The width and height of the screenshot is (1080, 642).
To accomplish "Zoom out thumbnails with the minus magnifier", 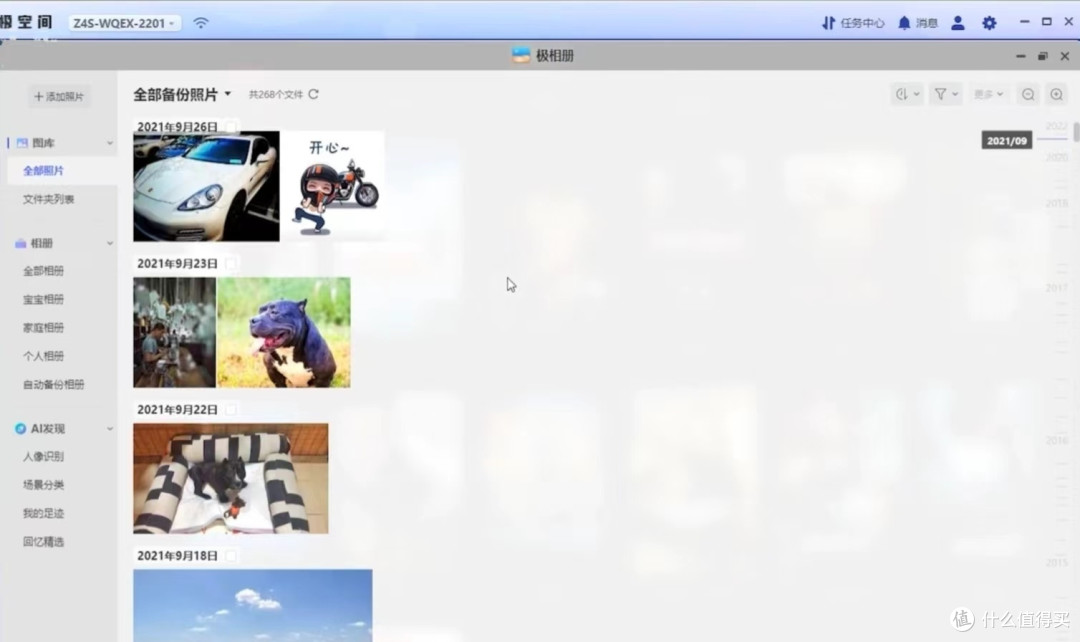I will 1028,94.
